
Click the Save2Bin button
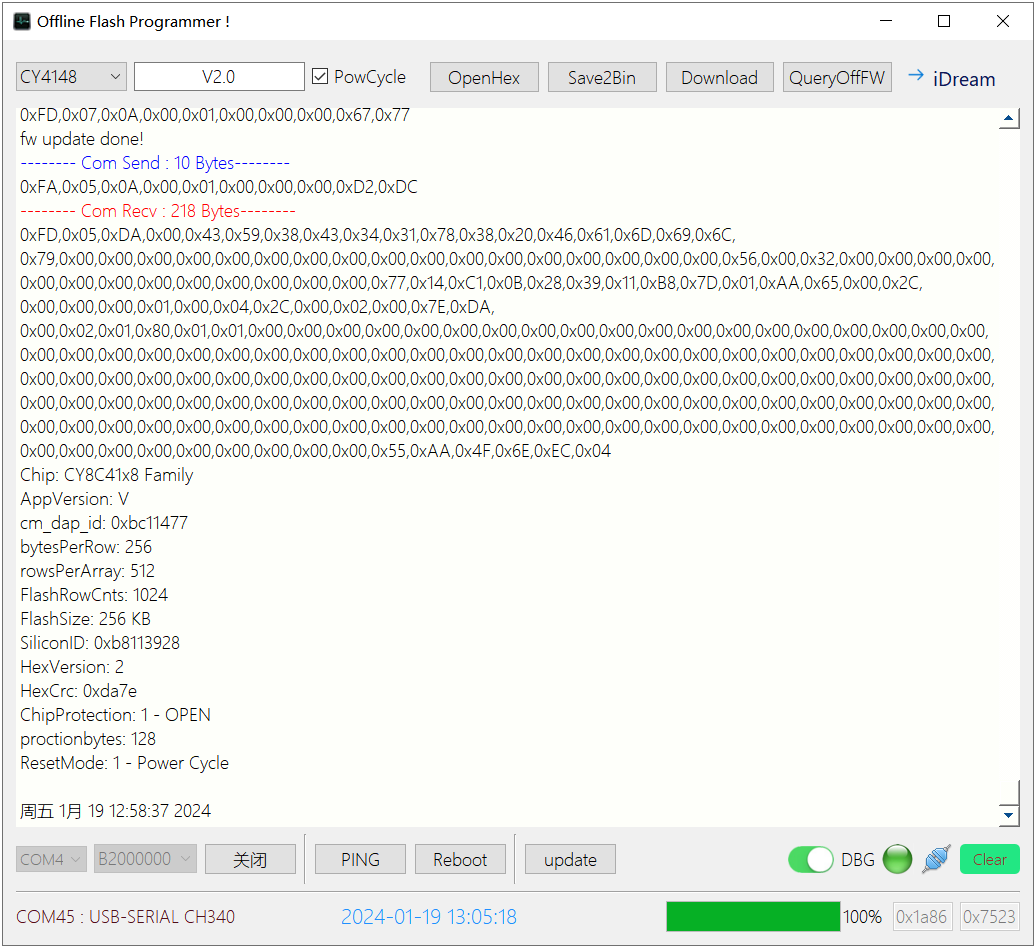[602, 78]
